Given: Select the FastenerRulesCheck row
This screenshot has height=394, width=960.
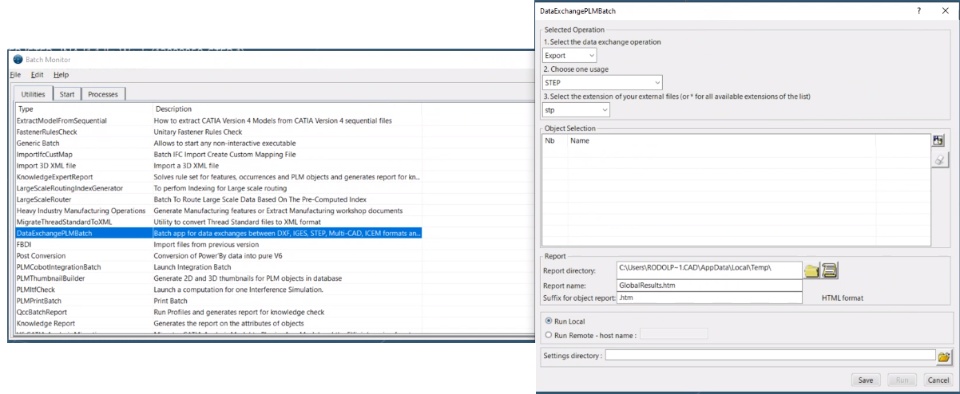Looking at the screenshot, I should (x=219, y=132).
